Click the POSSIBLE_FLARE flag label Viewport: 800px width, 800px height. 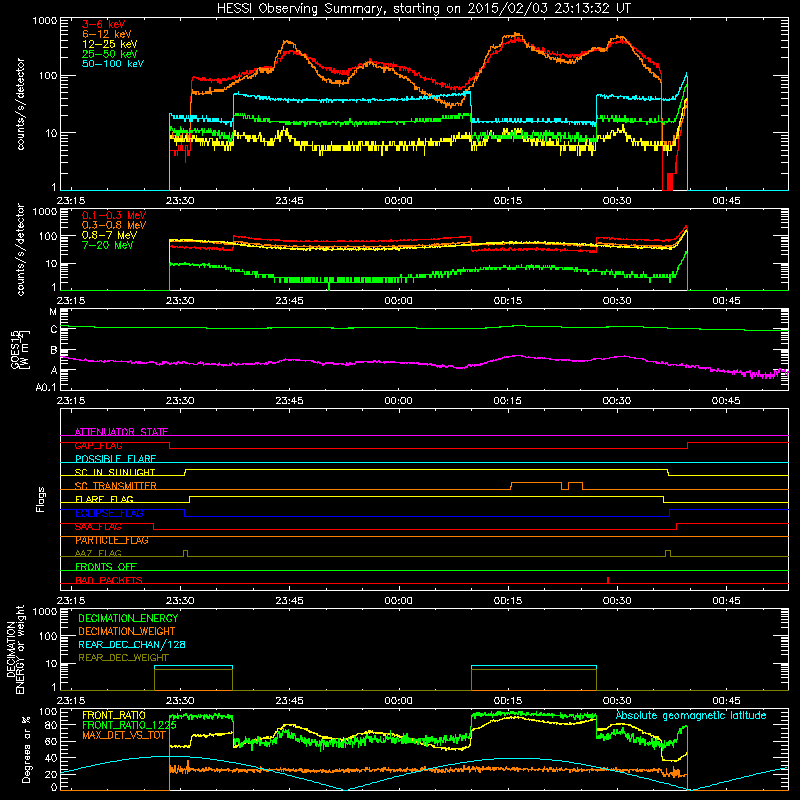tap(115, 459)
